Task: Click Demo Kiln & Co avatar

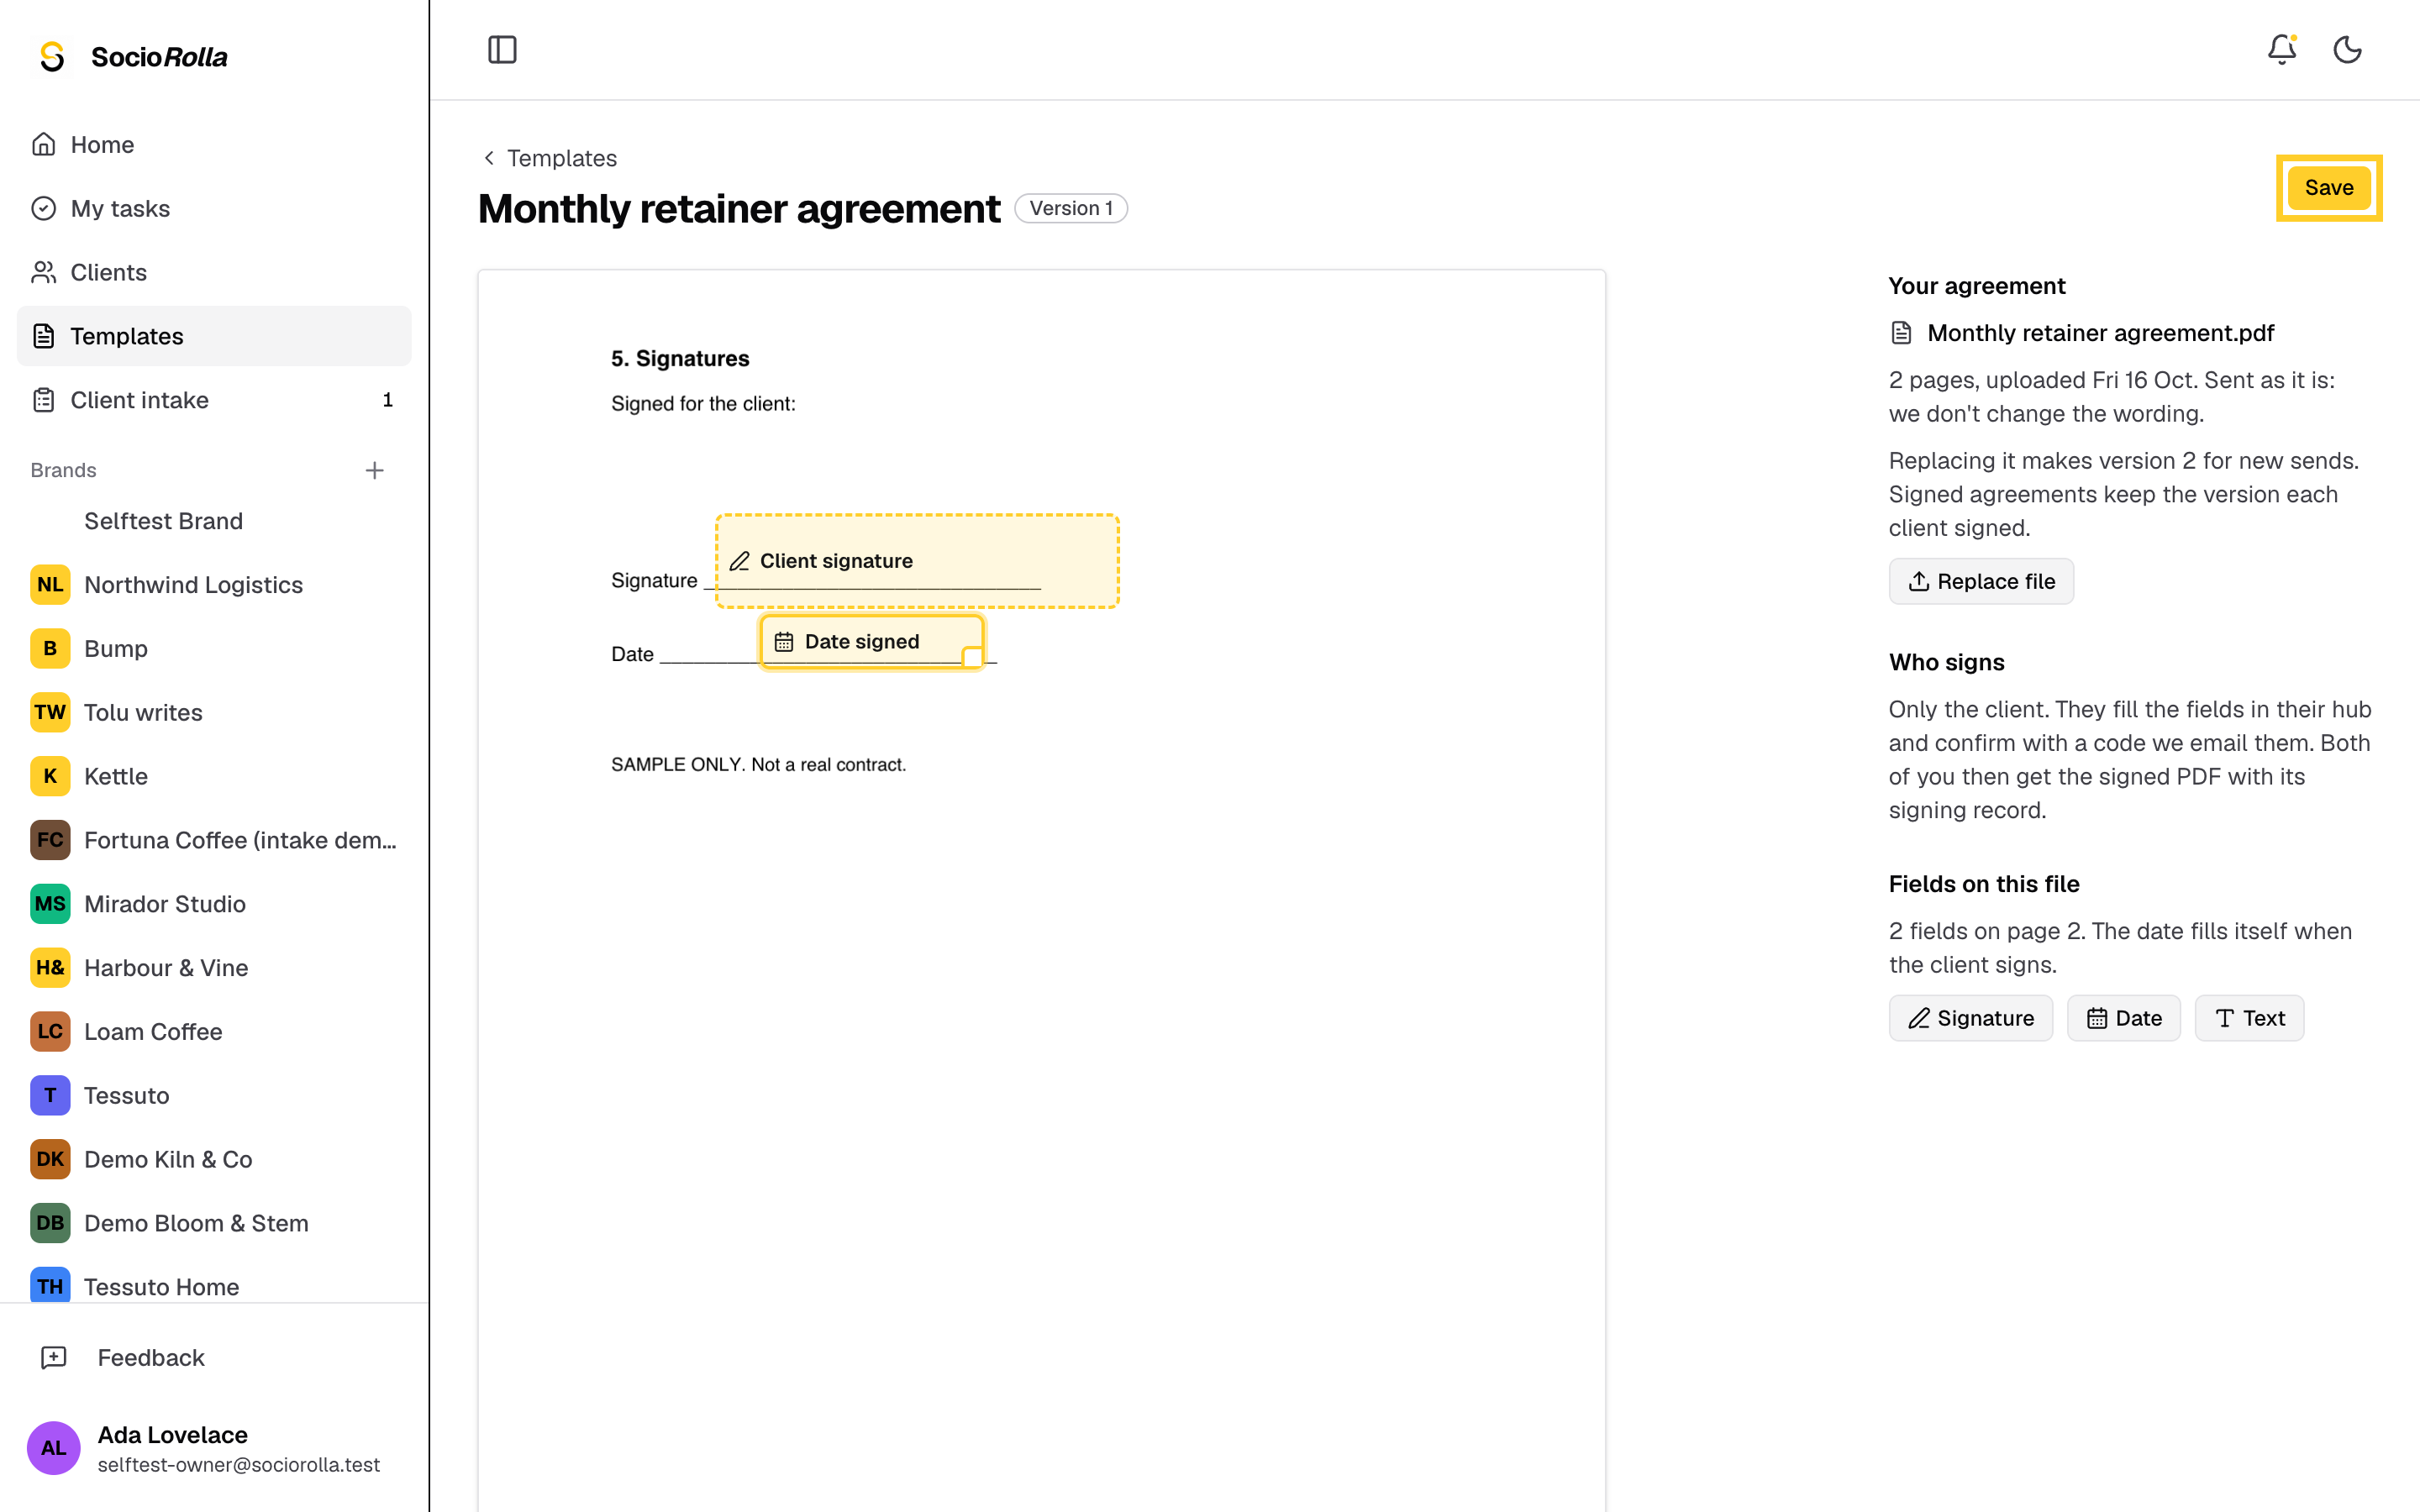Action: (x=50, y=1159)
